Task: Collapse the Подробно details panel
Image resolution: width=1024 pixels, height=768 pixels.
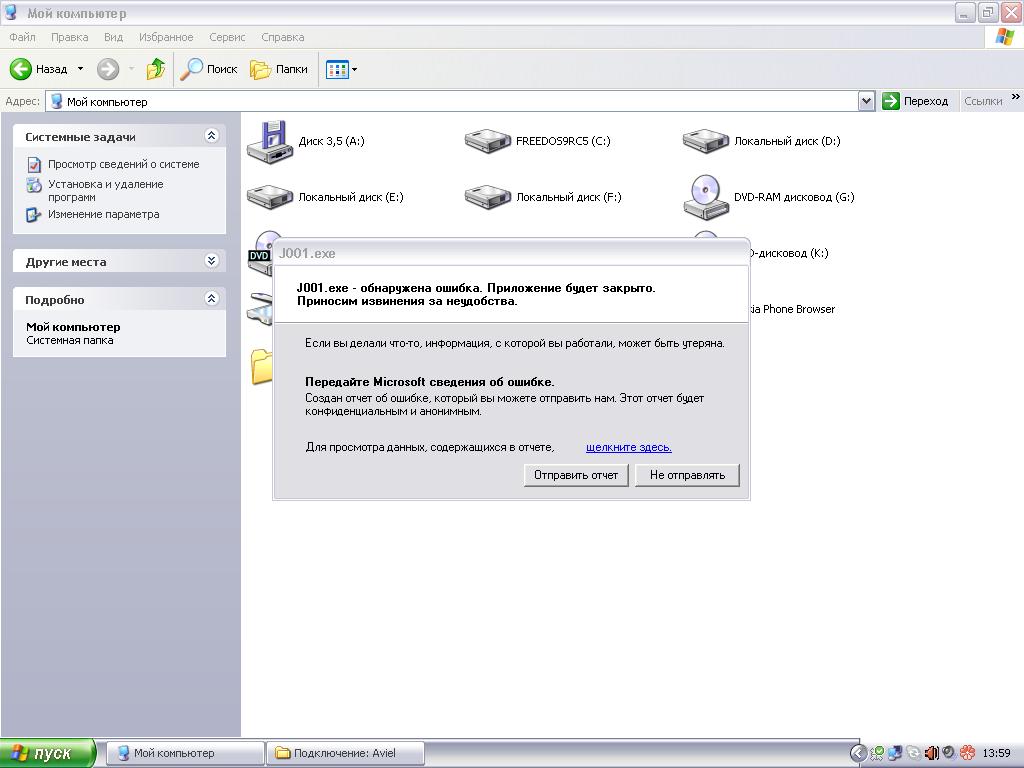Action: 211,299
